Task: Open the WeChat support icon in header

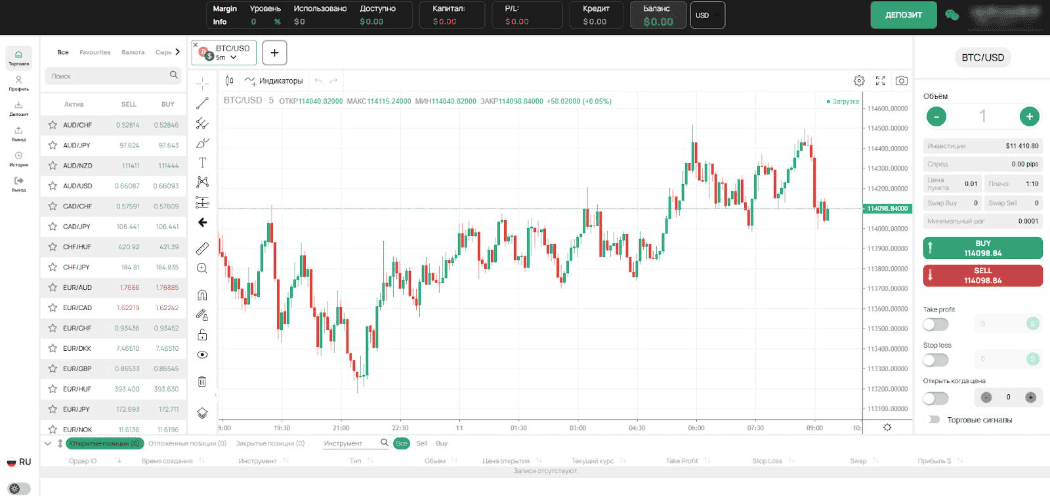Action: click(x=952, y=15)
